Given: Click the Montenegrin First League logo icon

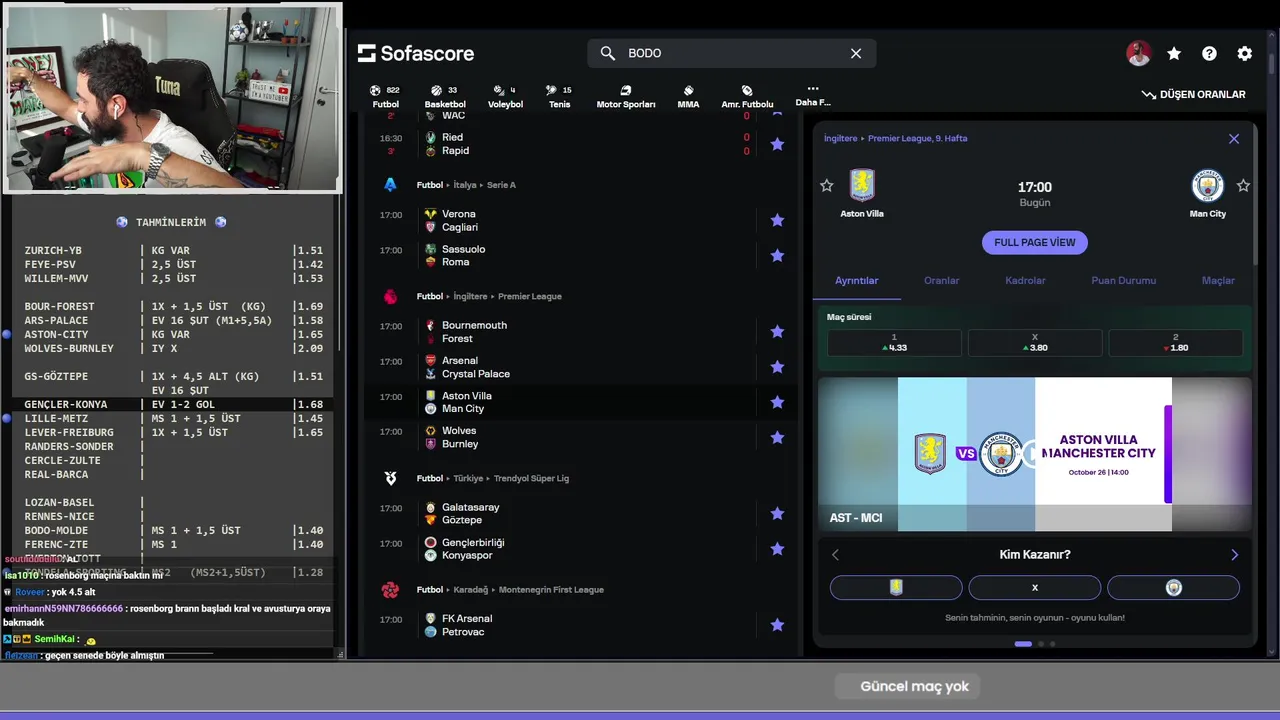Looking at the screenshot, I should coord(391,590).
